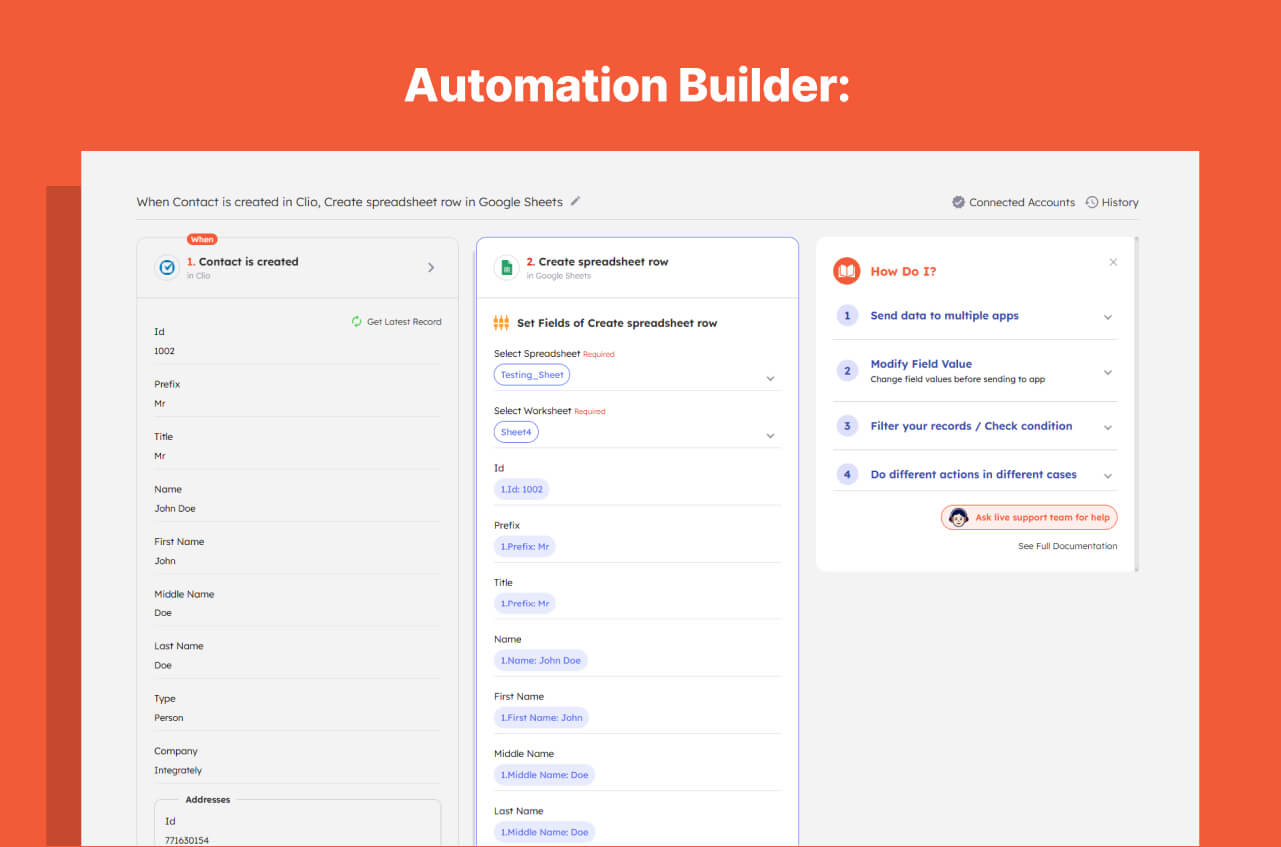Expand the Contact is created step arrow
Viewport: 1281px width, 847px height.
pos(431,267)
